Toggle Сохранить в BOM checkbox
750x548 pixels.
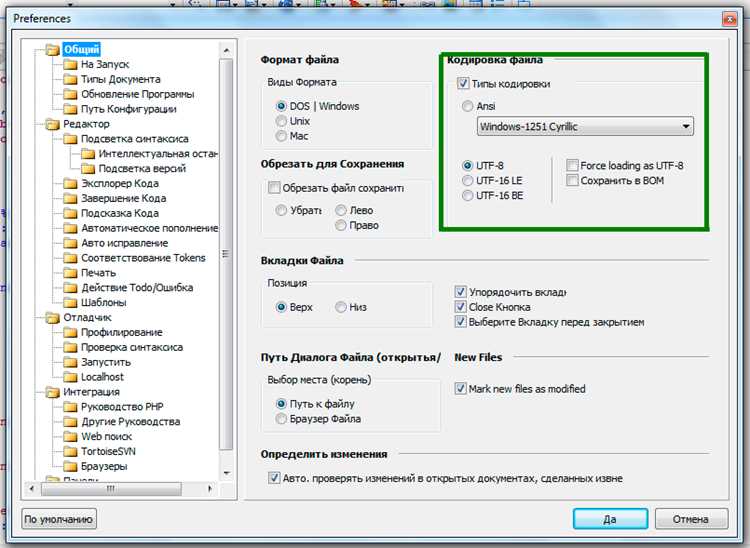click(x=572, y=180)
